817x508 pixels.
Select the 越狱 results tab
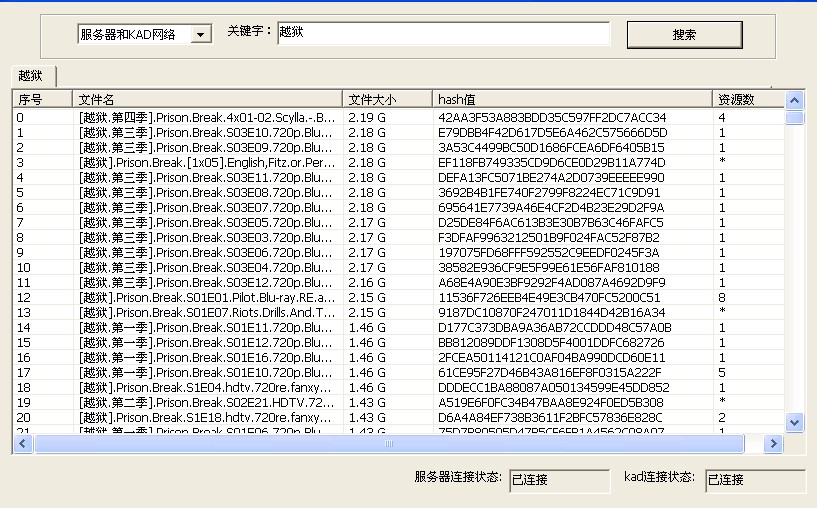(33, 76)
